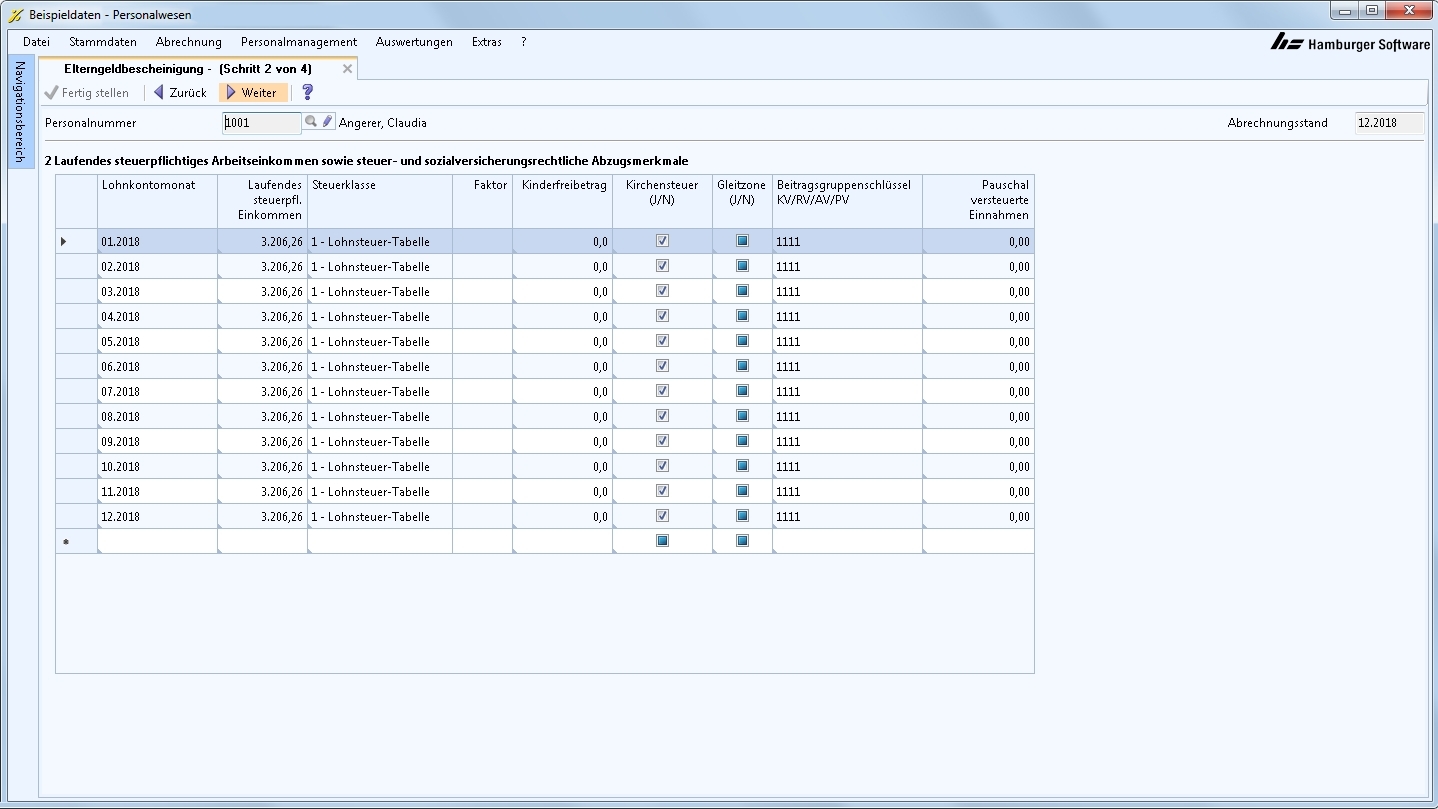Open the Abrechnung menu
Screen dimensions: 1438x809
click(188, 42)
